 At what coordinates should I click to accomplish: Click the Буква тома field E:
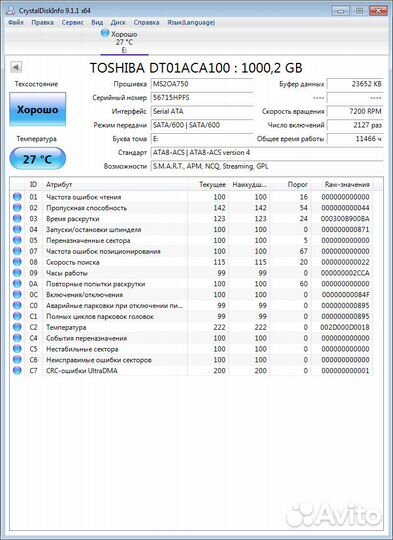(x=202, y=139)
